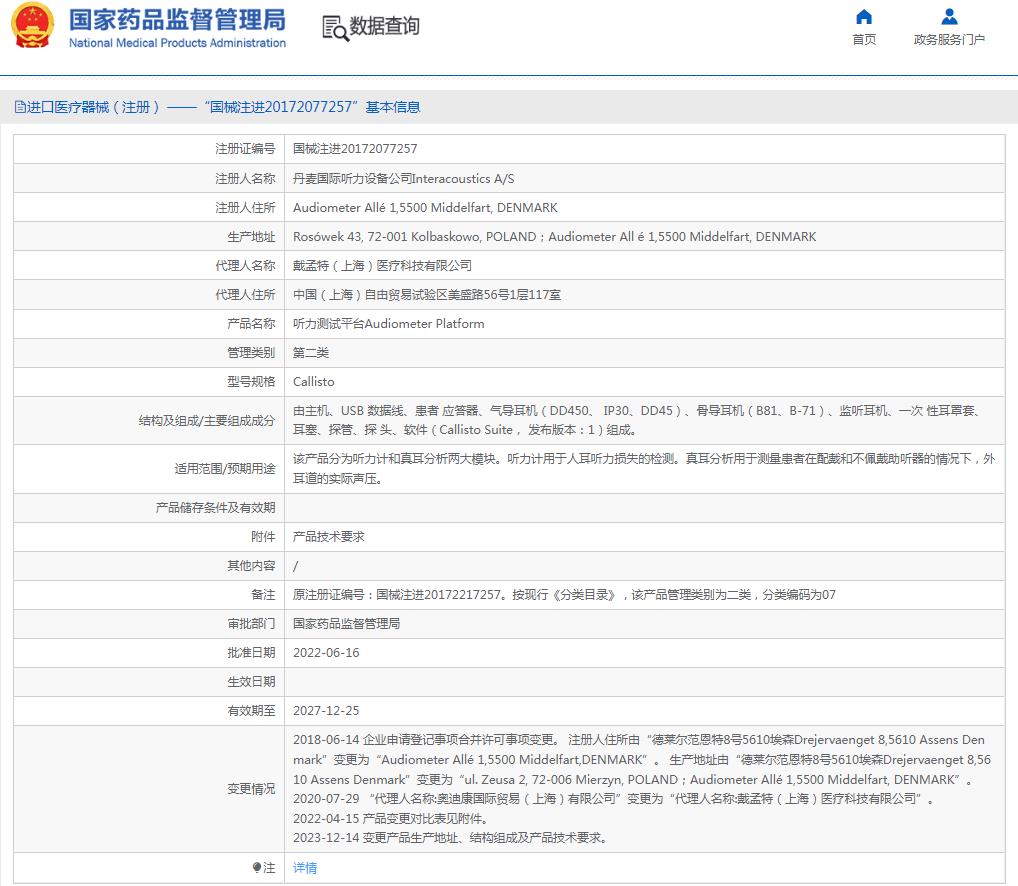Click the 政务服务门户 text link
This screenshot has width=1018, height=886.
click(949, 40)
